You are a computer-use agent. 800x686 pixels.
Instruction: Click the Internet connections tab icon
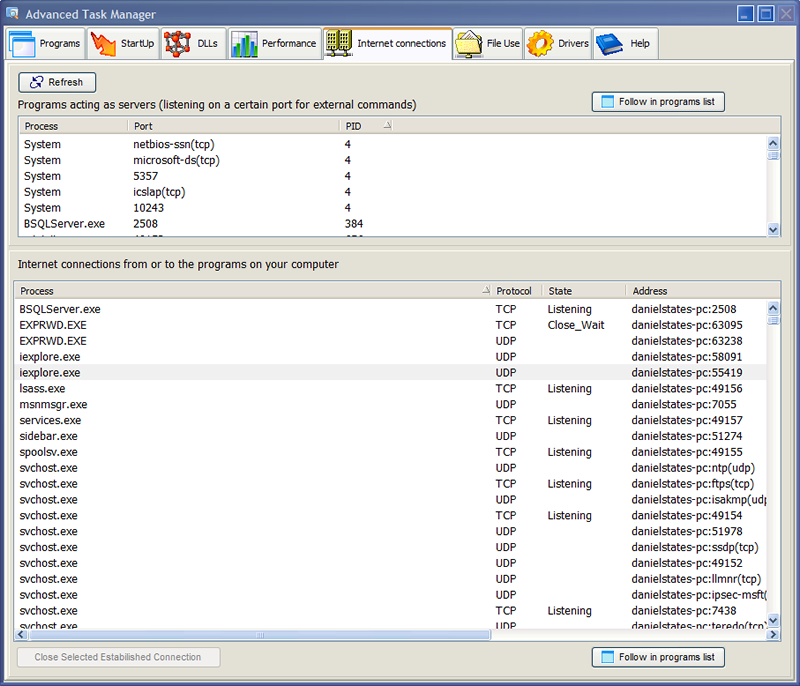click(x=339, y=44)
